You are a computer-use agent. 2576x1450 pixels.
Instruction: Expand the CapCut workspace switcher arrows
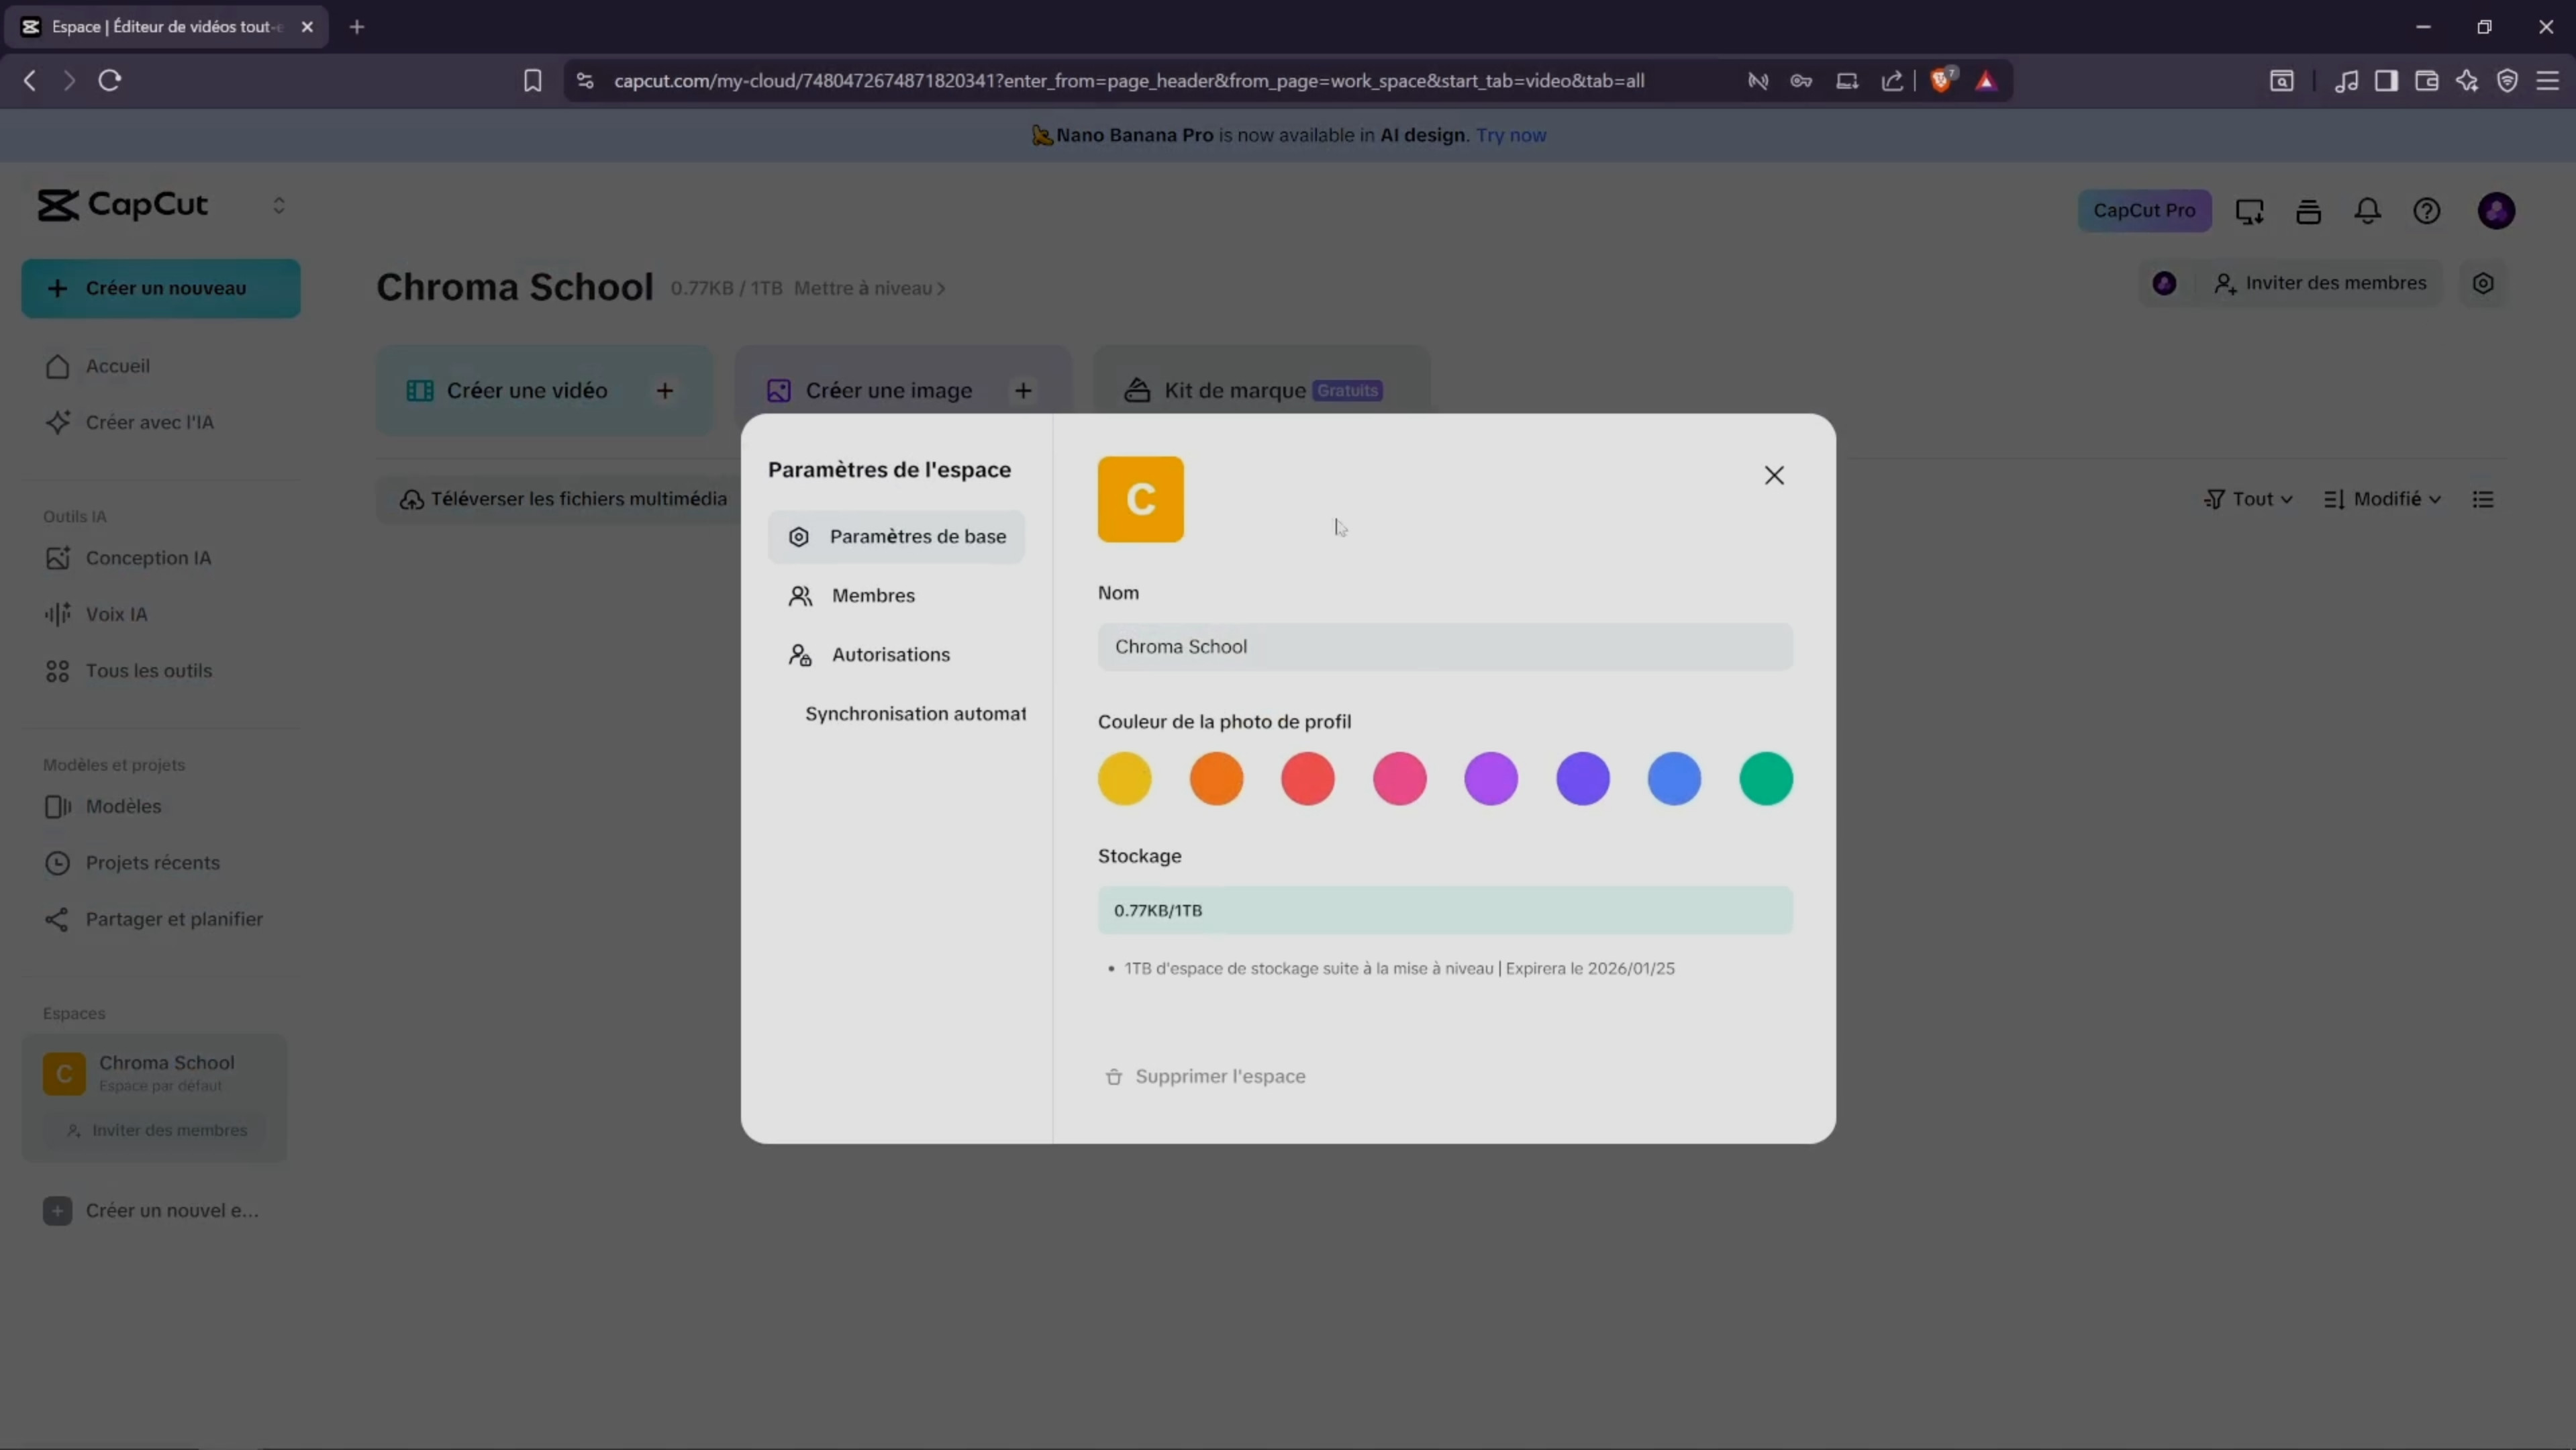279,205
